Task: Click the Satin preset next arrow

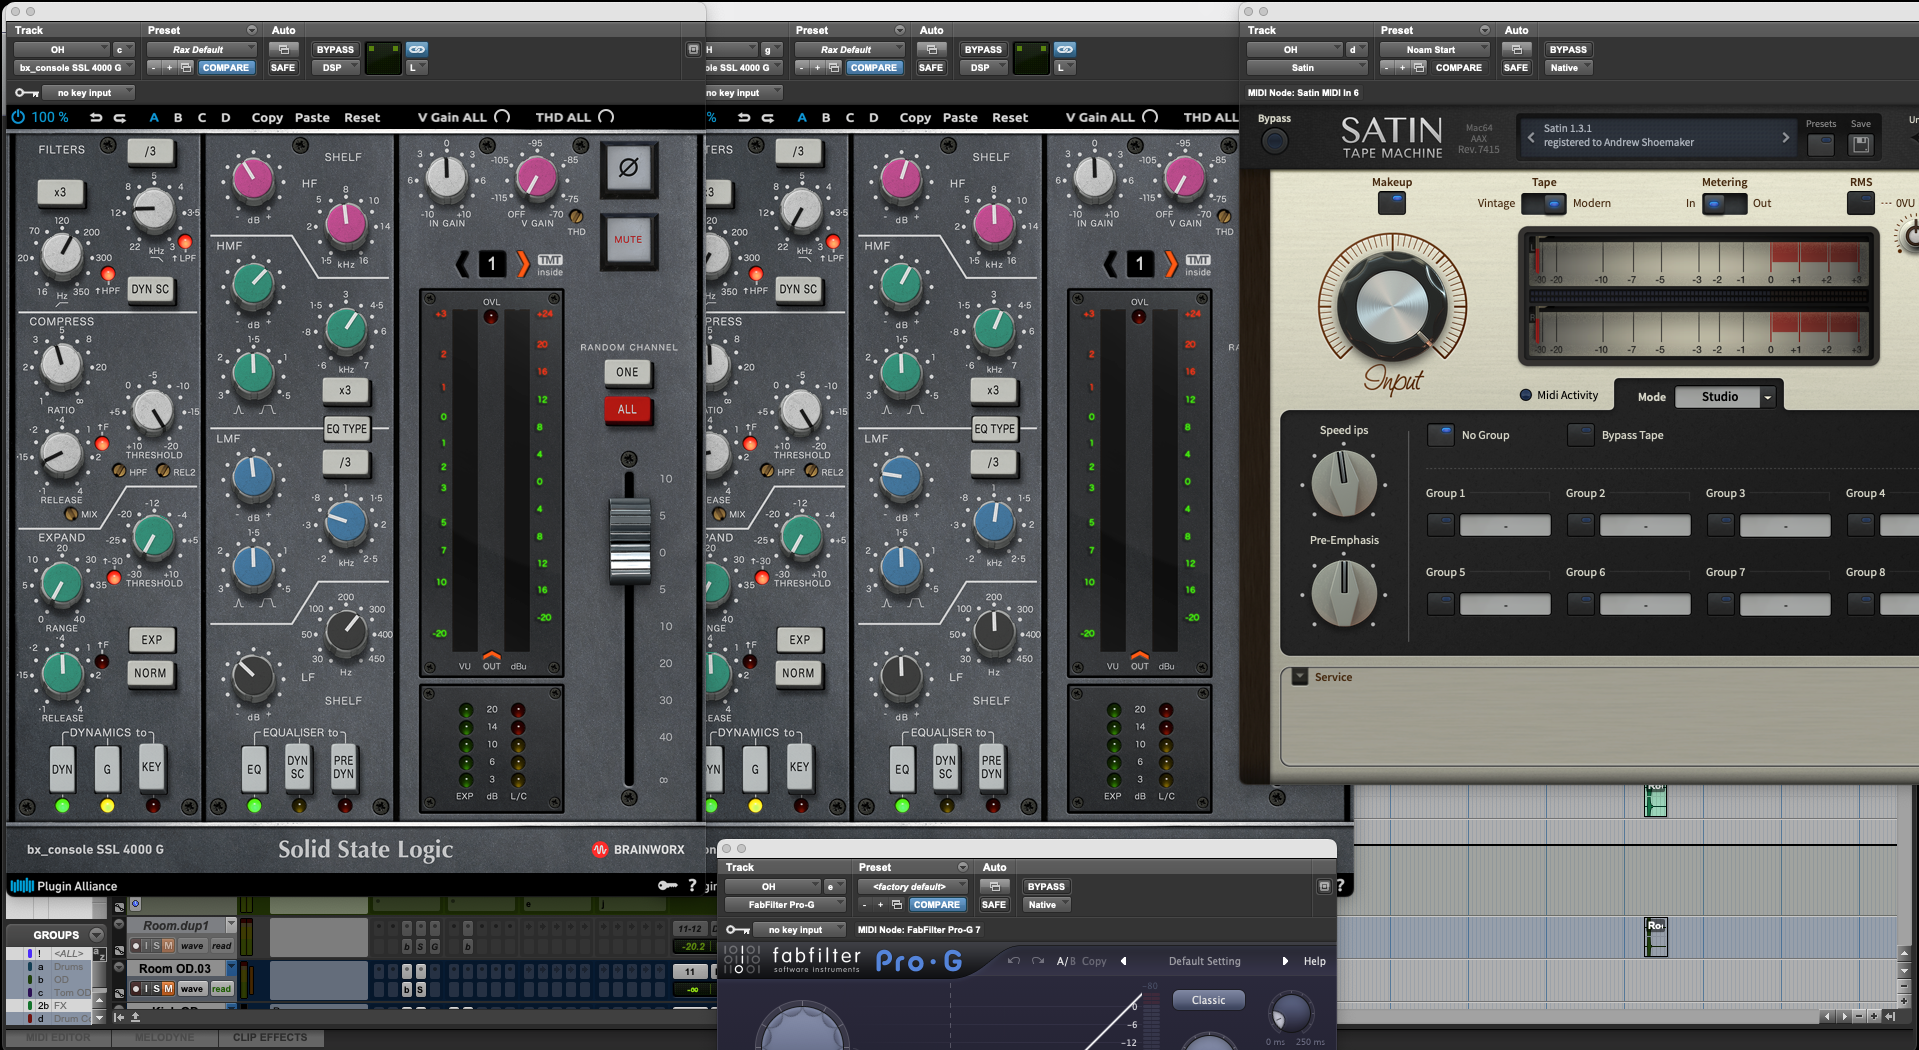Action: (1786, 138)
